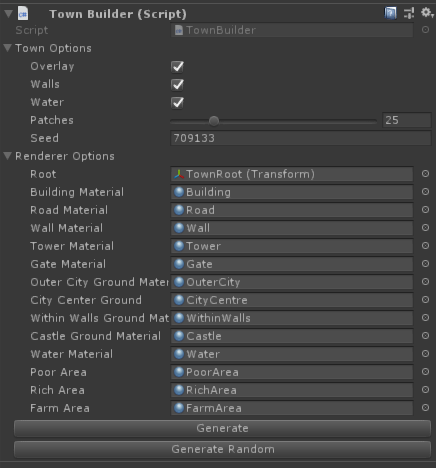
Task: Disable the Water checkbox
Action: [x=177, y=102]
